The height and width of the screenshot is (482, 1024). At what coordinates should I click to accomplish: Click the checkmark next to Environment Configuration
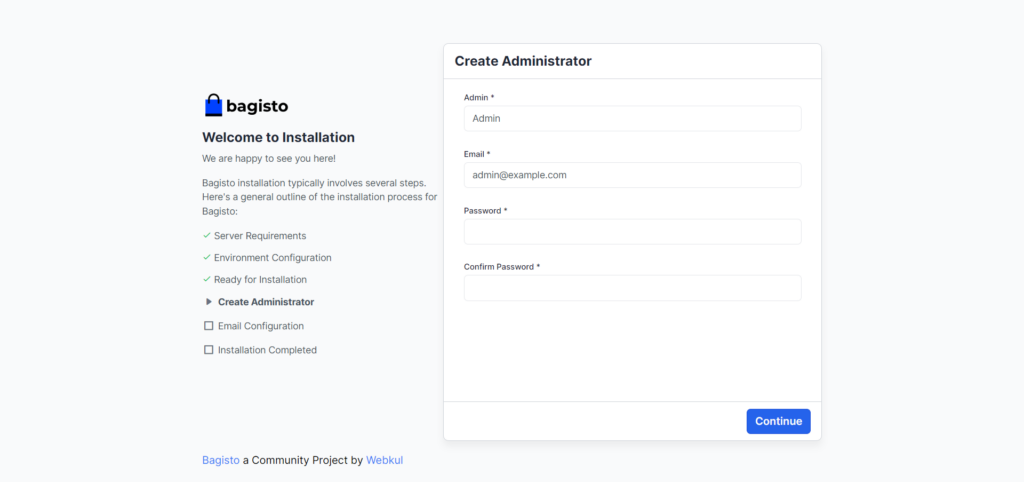pos(206,257)
